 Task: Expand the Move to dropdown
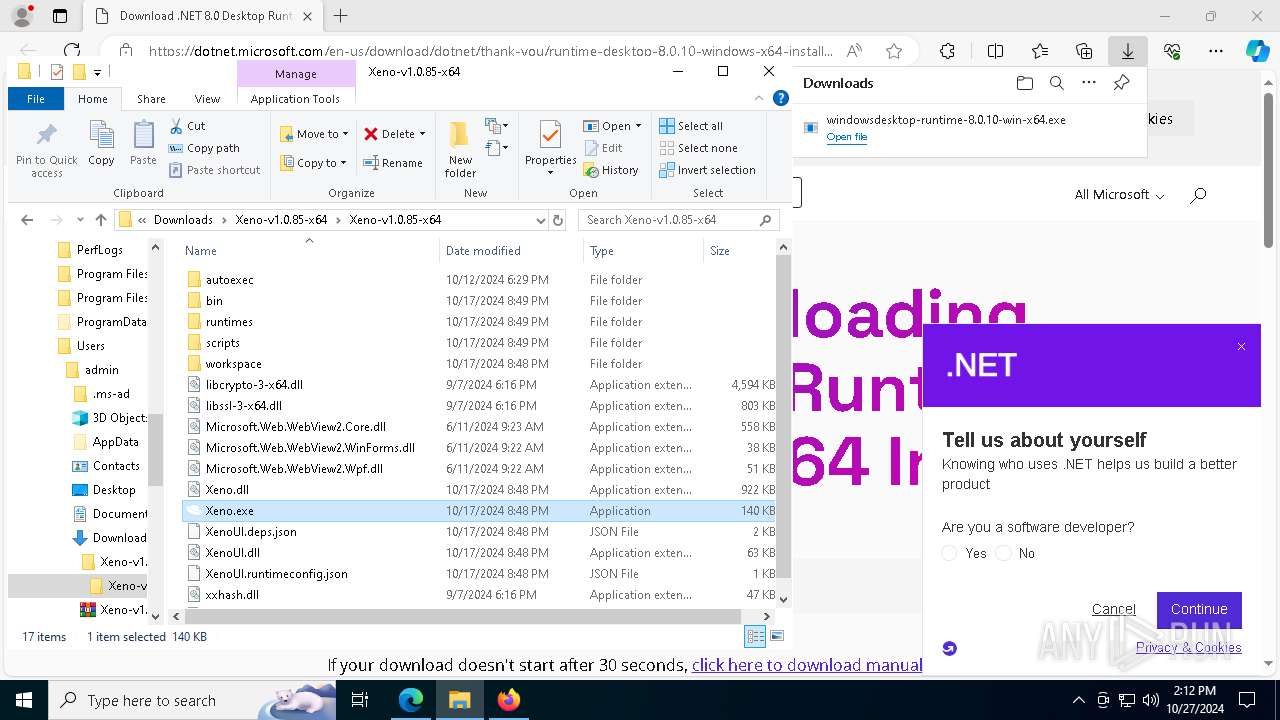[345, 134]
